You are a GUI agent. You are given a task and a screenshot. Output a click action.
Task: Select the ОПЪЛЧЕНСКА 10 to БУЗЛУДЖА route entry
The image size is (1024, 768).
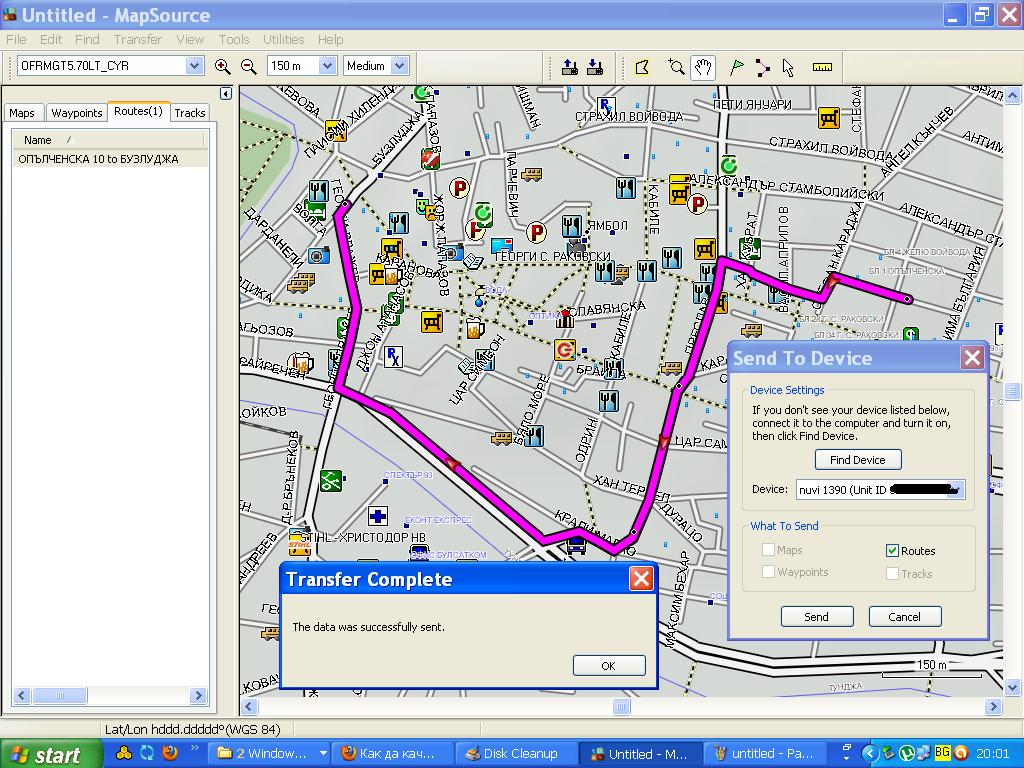[x=98, y=159]
